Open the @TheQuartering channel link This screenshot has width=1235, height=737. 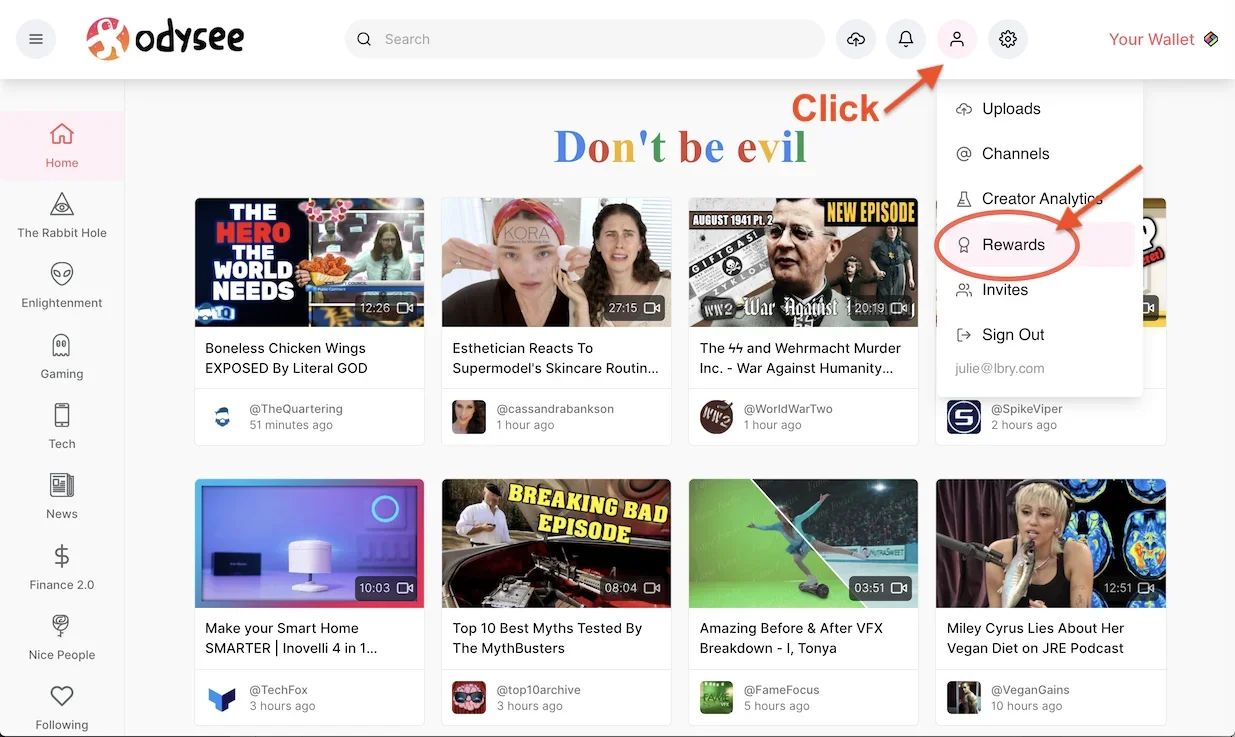pyautogui.click(x=296, y=409)
